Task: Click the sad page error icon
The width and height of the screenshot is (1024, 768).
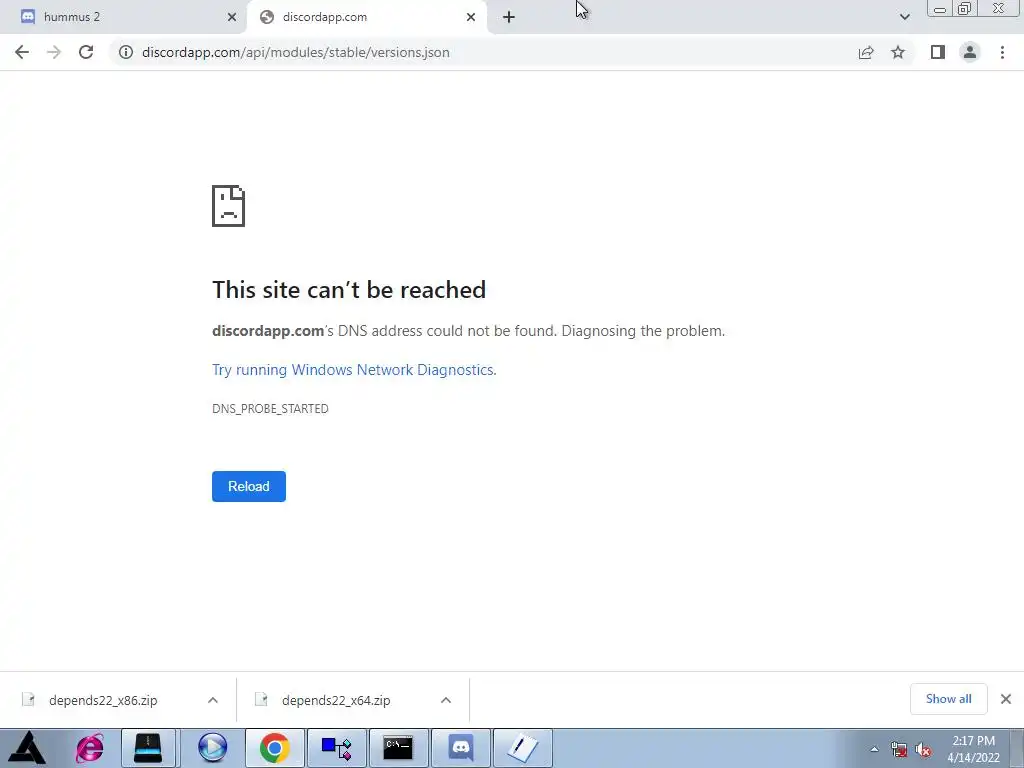Action: point(229,206)
